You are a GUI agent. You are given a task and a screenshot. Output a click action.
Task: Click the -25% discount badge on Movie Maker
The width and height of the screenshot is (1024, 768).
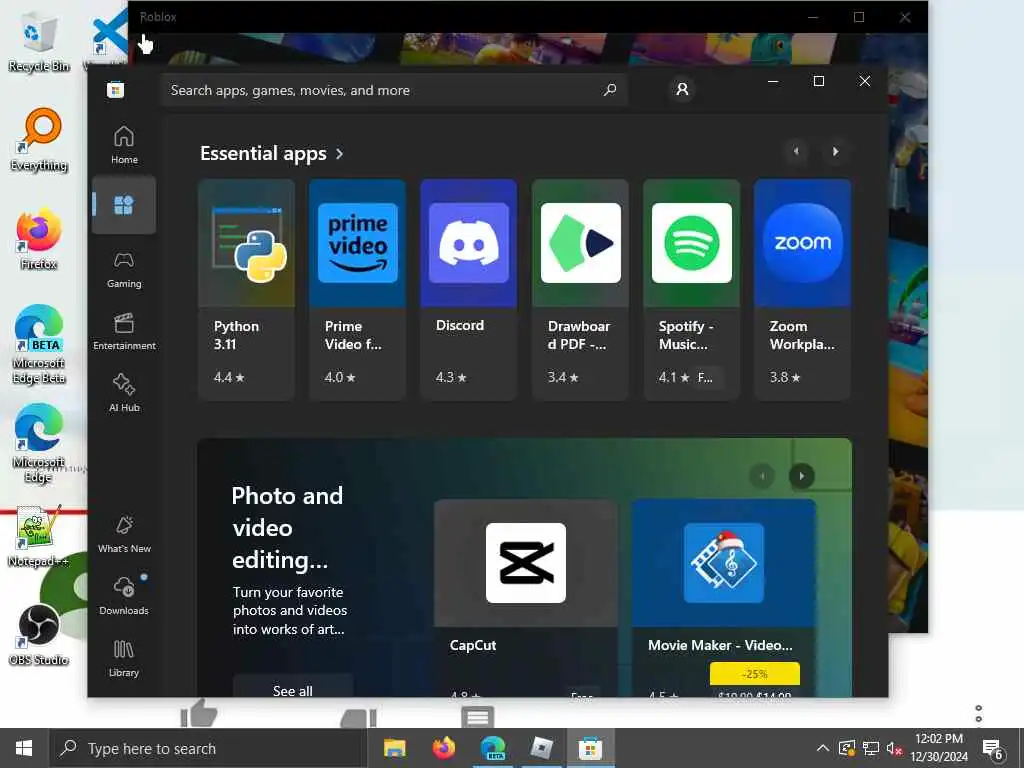coord(754,673)
